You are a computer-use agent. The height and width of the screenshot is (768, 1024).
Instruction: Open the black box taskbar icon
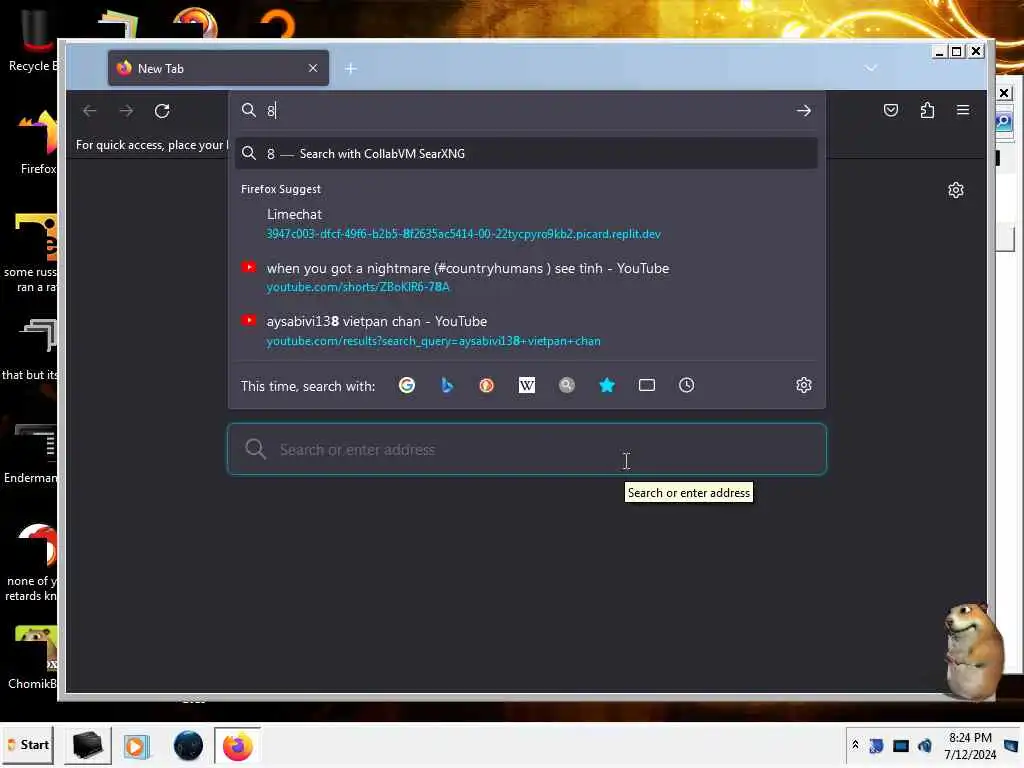coord(88,745)
